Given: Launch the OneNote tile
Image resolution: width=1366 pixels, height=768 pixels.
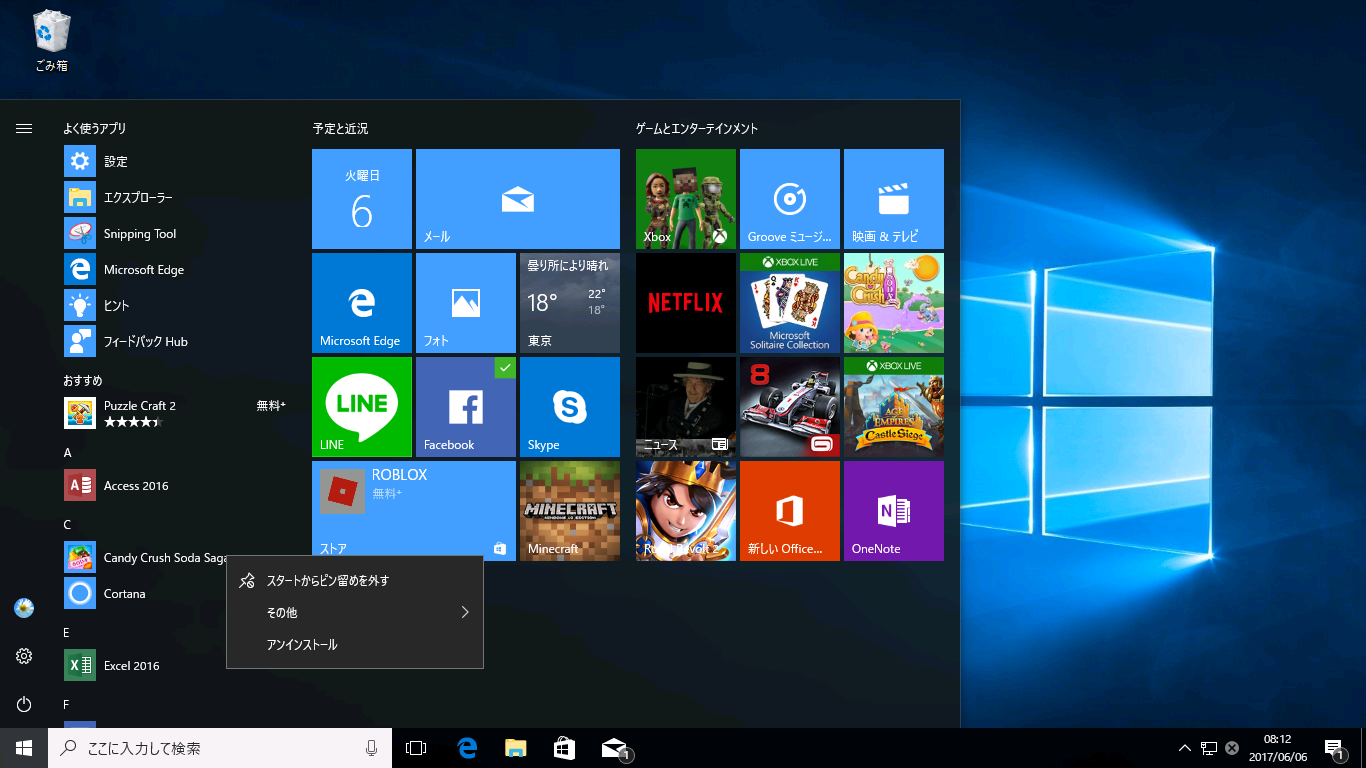Looking at the screenshot, I should tap(893, 510).
